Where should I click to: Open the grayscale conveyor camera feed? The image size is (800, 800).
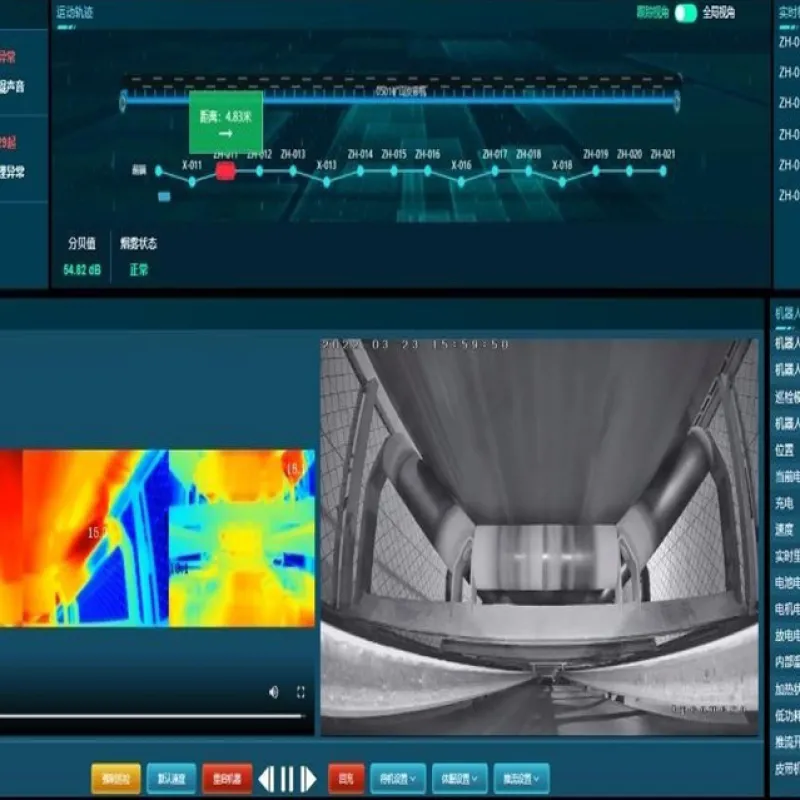click(x=539, y=537)
